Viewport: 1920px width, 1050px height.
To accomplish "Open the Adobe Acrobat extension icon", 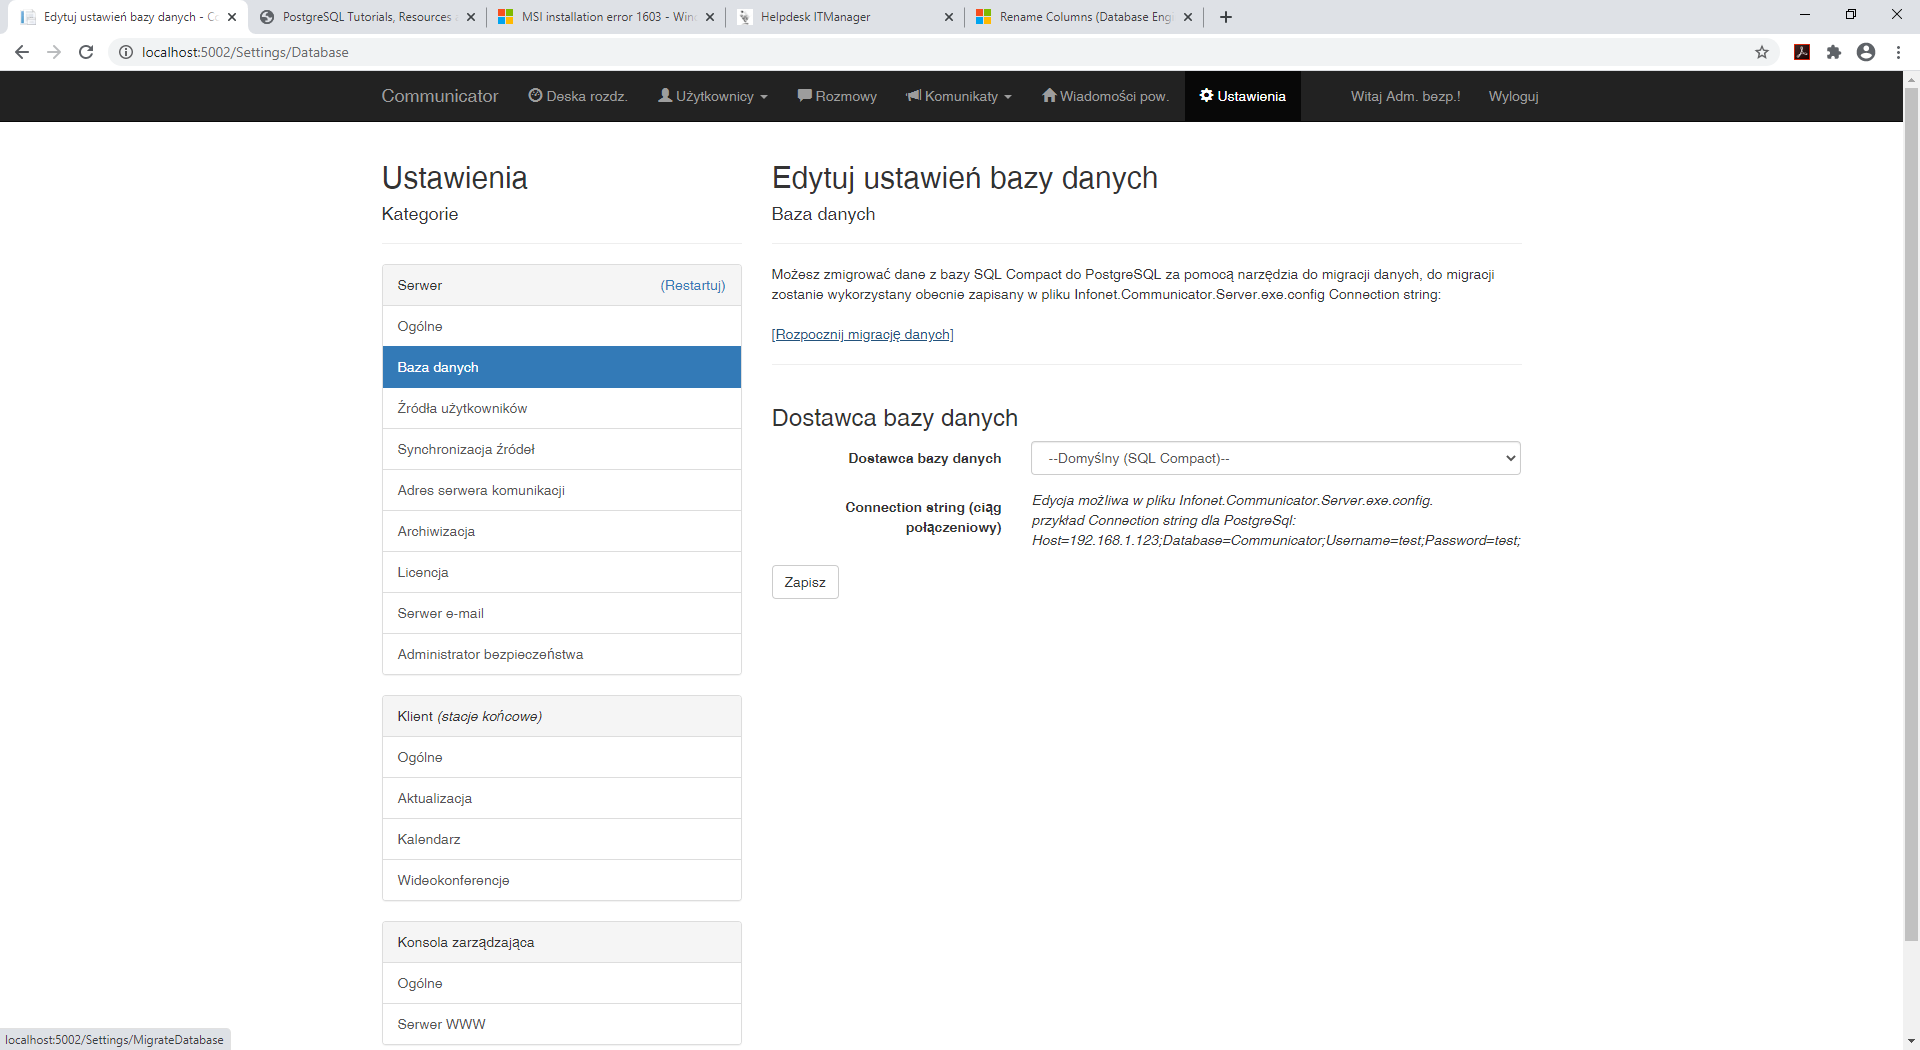I will coord(1802,52).
